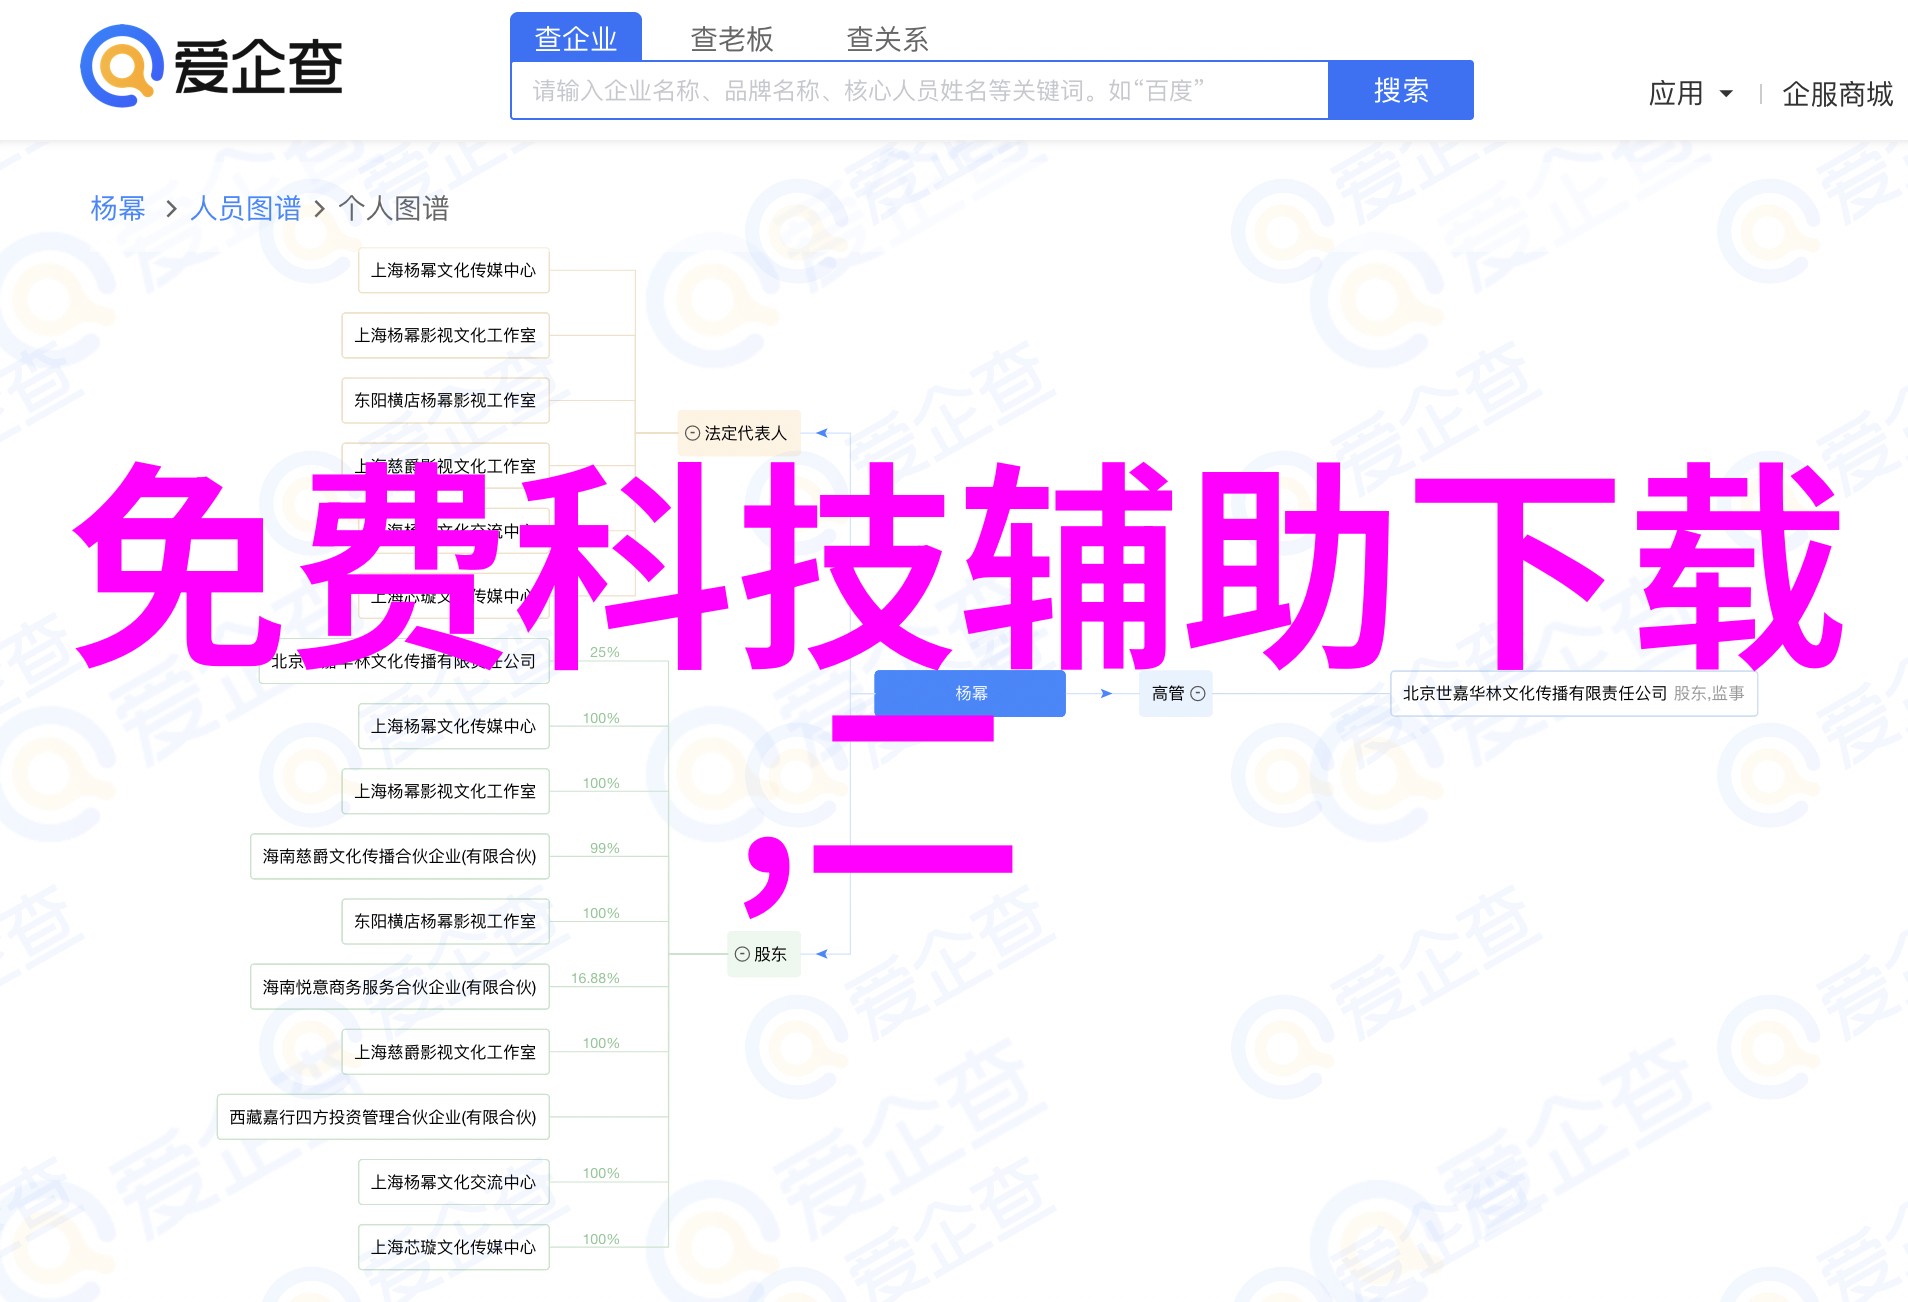Open 东阳横店杨幂影视工作室 under 法定代表人 branch

[x=446, y=400]
